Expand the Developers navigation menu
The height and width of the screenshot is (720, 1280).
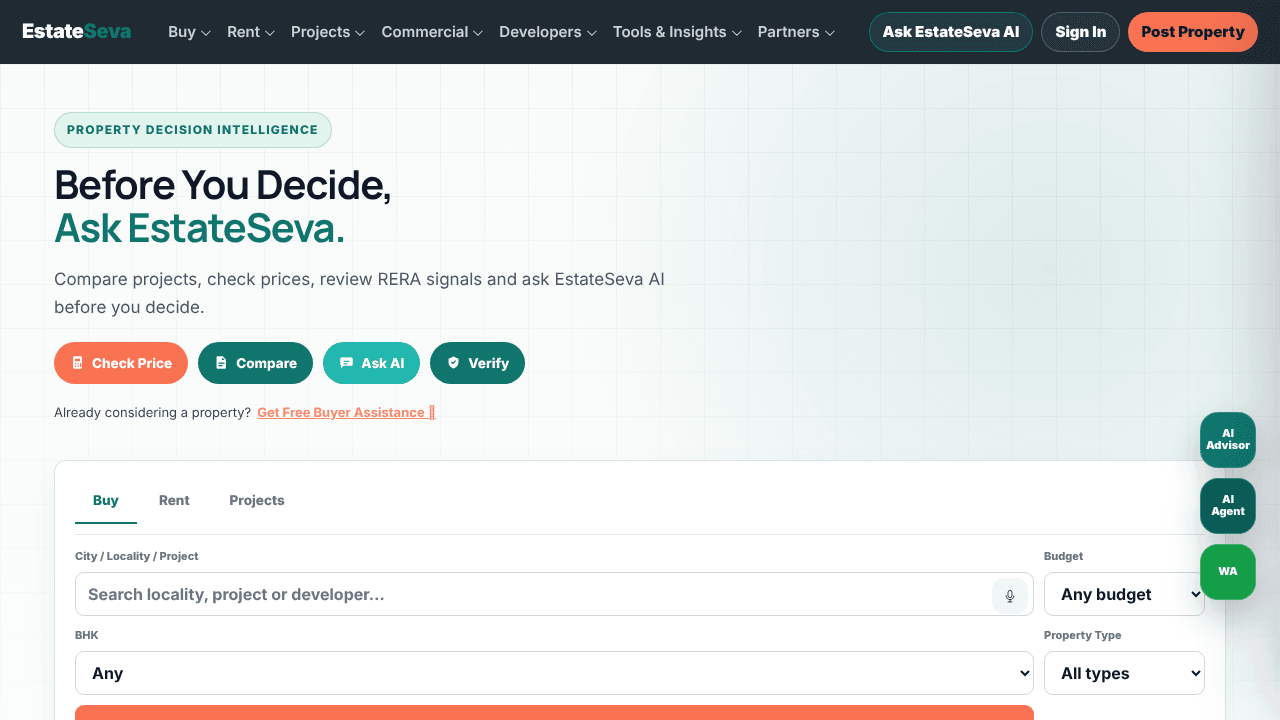548,32
